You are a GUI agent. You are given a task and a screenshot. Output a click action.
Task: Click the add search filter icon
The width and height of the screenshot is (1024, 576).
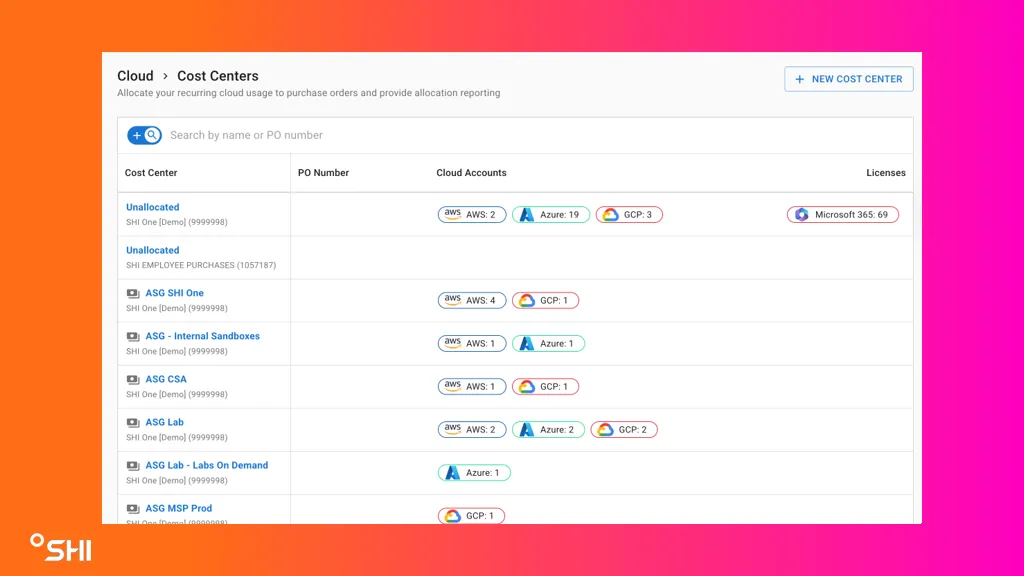click(x=144, y=135)
